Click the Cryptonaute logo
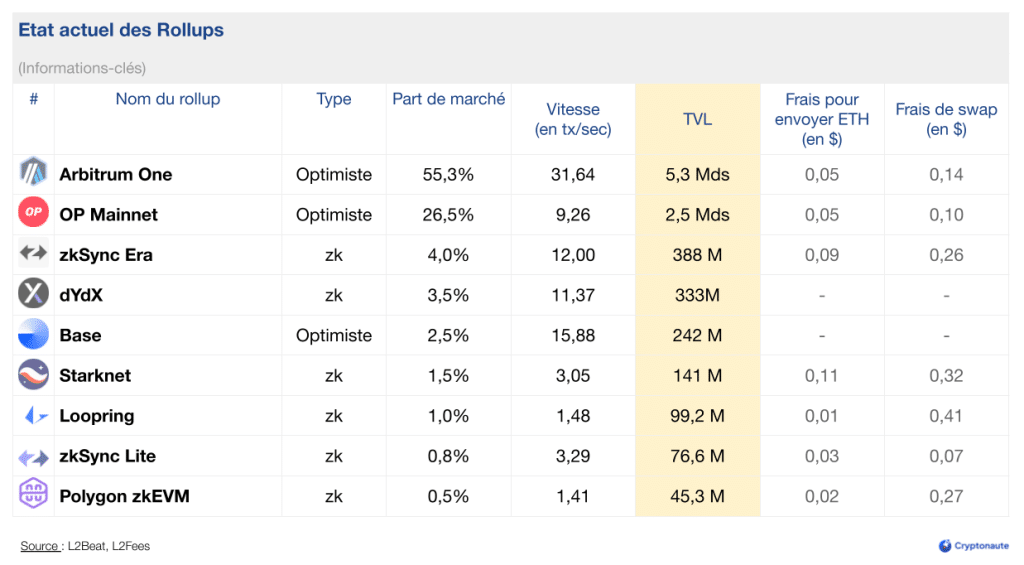The height and width of the screenshot is (565, 1024). 973,545
